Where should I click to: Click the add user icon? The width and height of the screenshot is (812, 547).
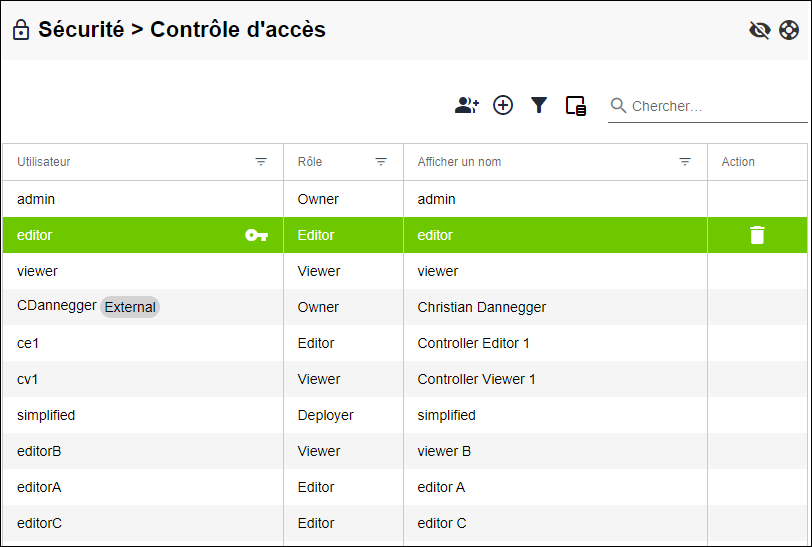point(467,105)
